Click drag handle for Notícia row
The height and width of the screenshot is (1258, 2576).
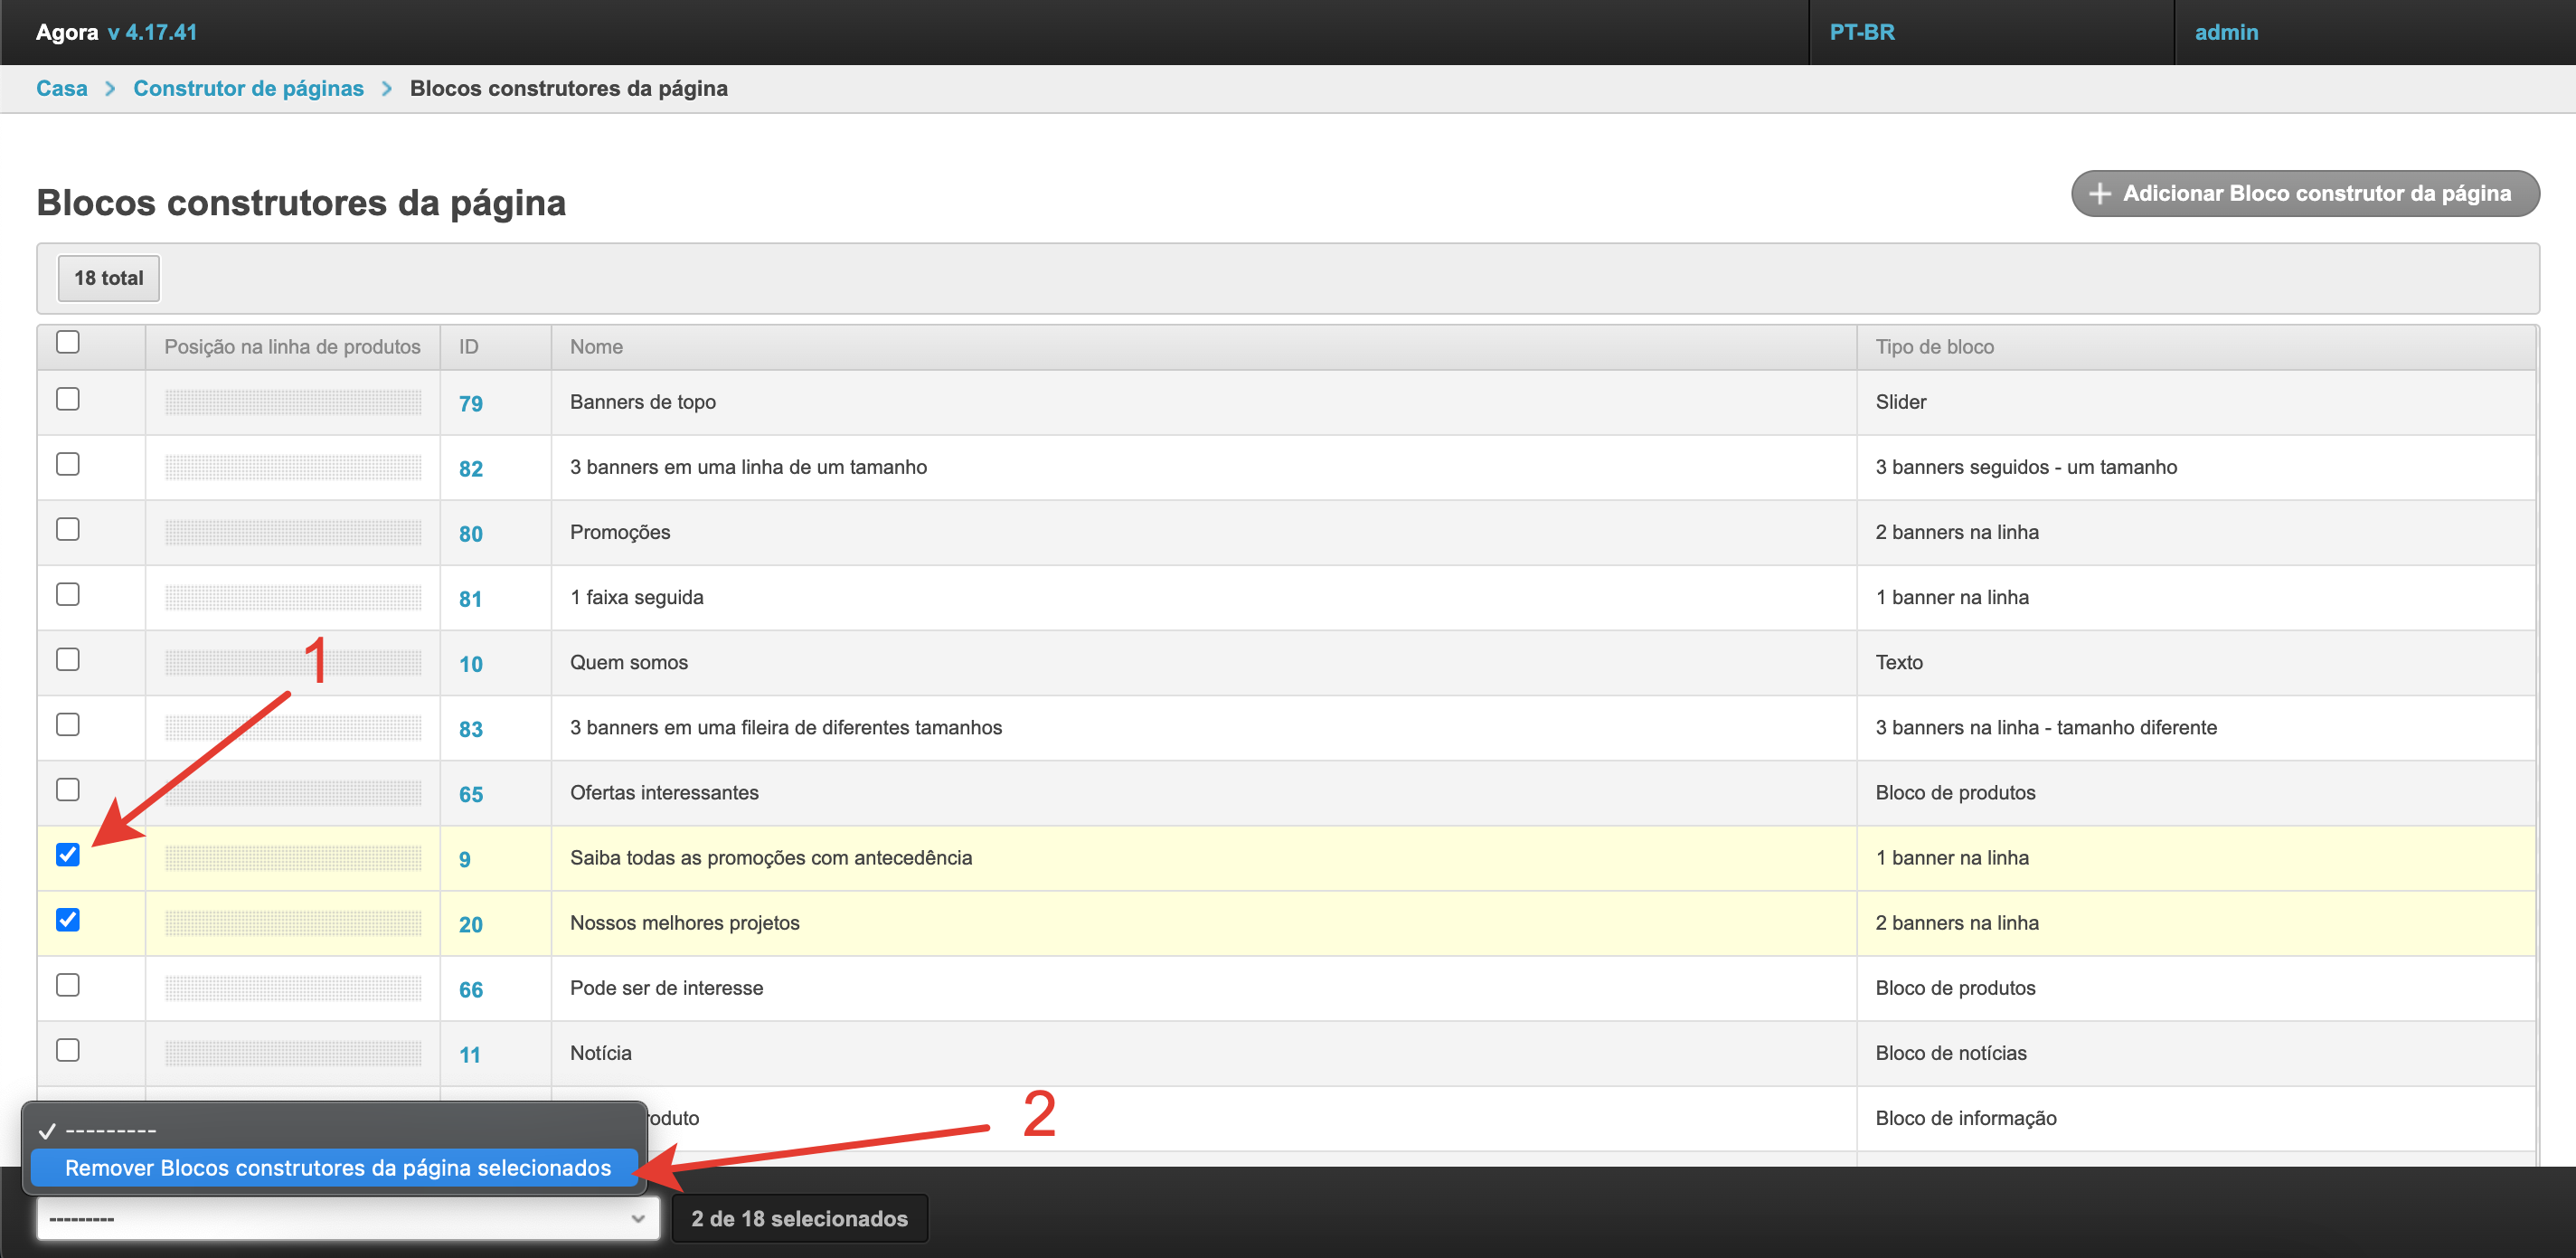[292, 1053]
